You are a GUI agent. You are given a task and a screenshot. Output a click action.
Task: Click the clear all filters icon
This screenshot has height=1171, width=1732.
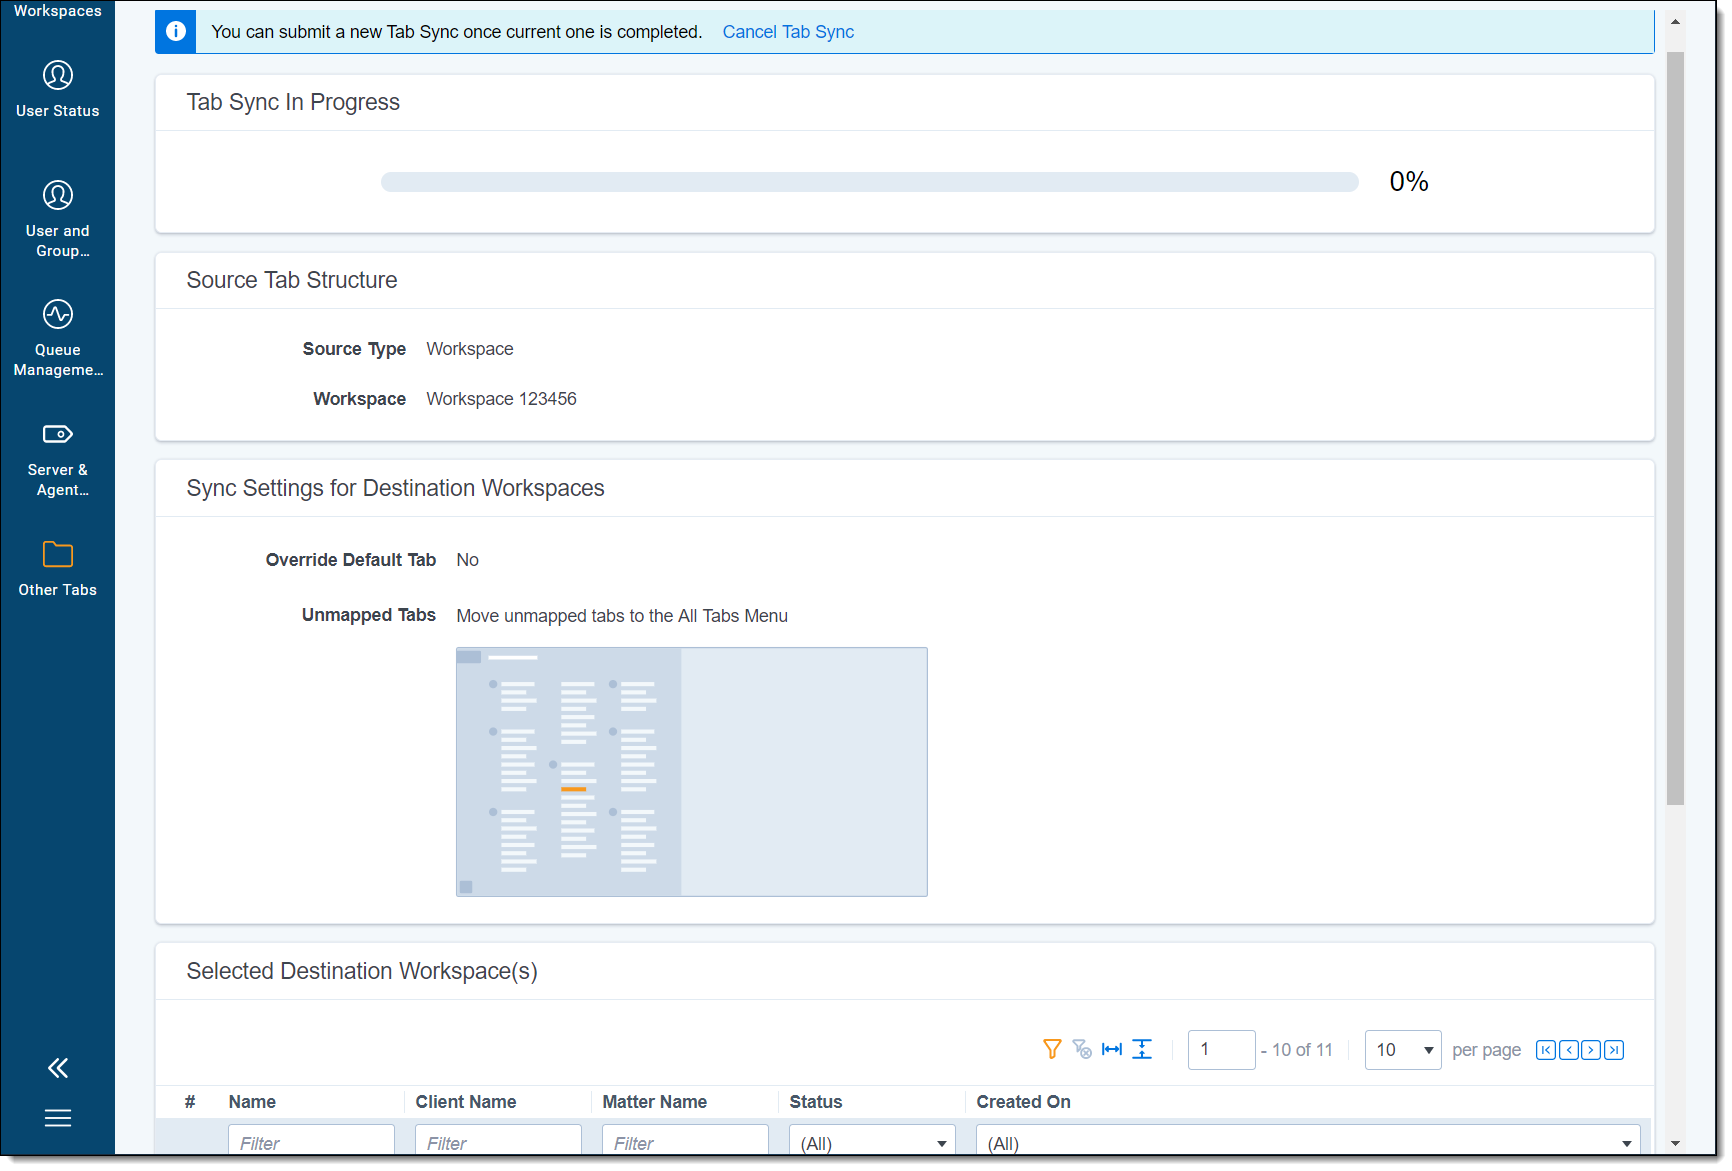pyautogui.click(x=1081, y=1049)
